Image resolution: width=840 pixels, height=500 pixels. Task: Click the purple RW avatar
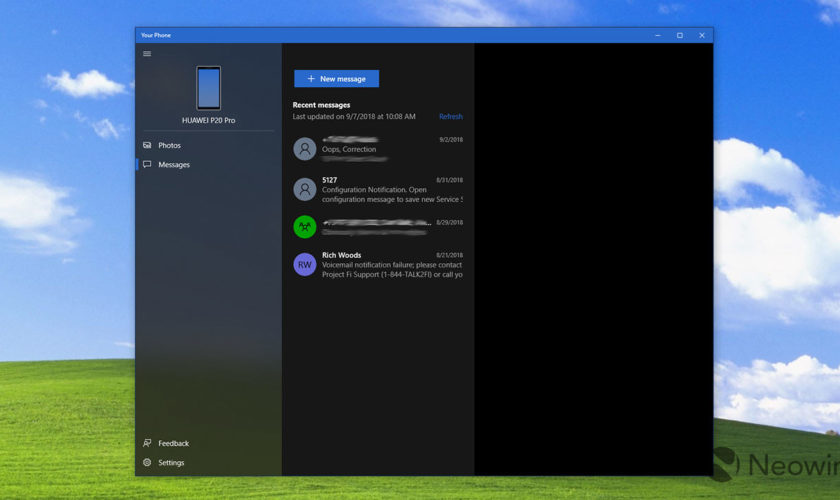tap(305, 264)
